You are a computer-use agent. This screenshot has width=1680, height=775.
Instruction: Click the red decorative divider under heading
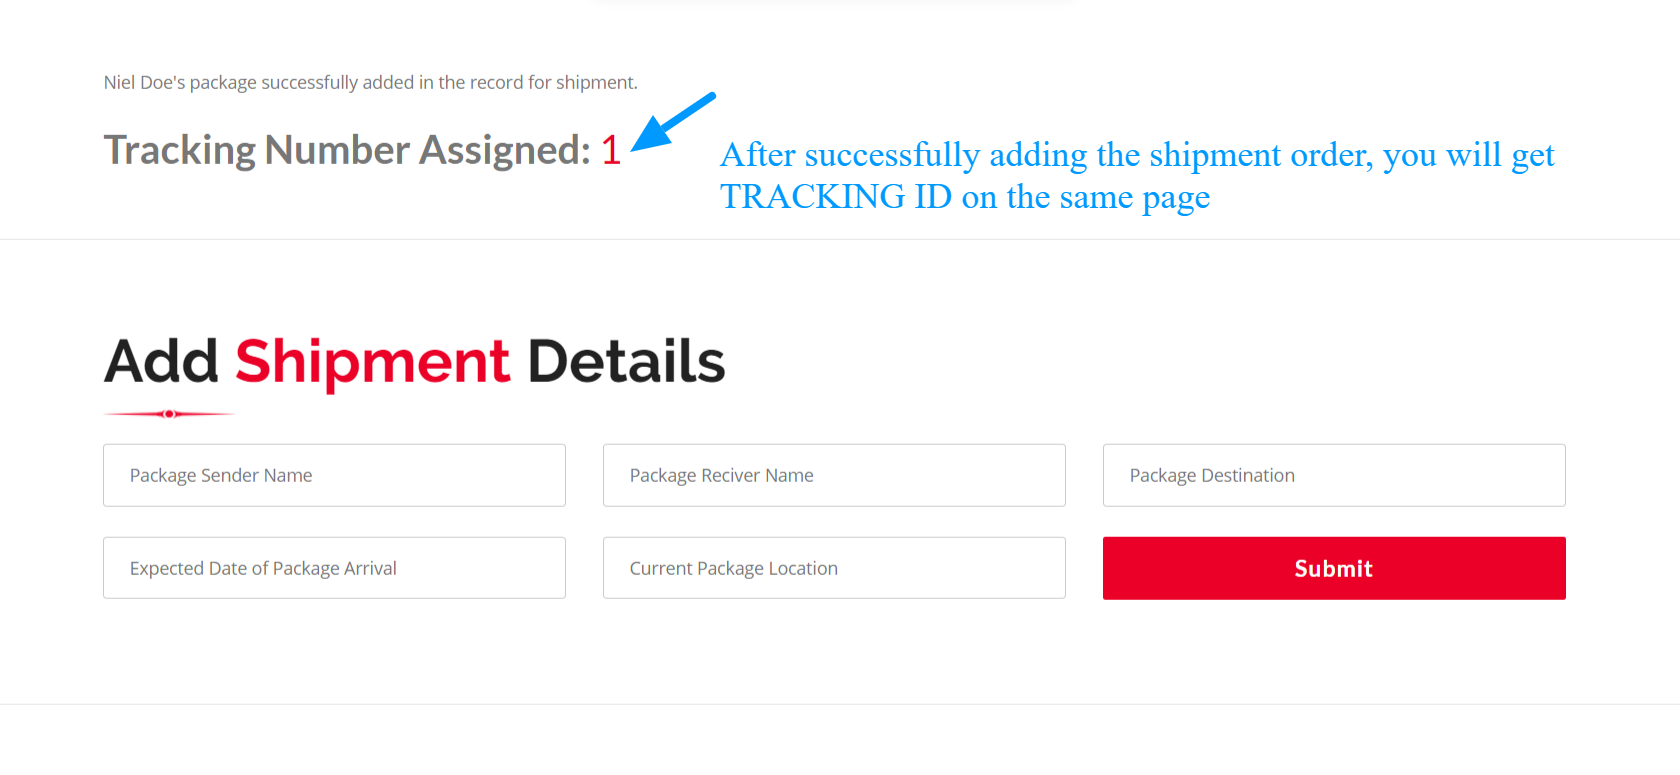(x=169, y=413)
